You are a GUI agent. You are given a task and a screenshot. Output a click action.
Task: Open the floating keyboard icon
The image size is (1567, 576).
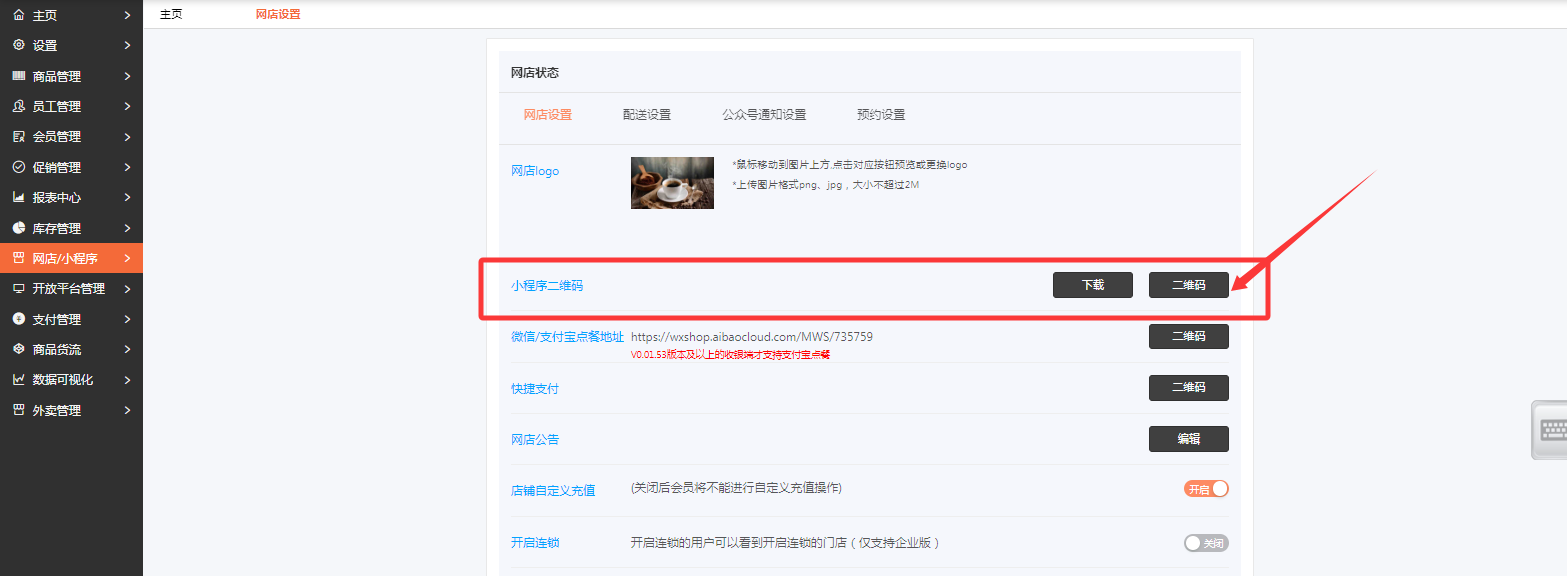(1552, 430)
